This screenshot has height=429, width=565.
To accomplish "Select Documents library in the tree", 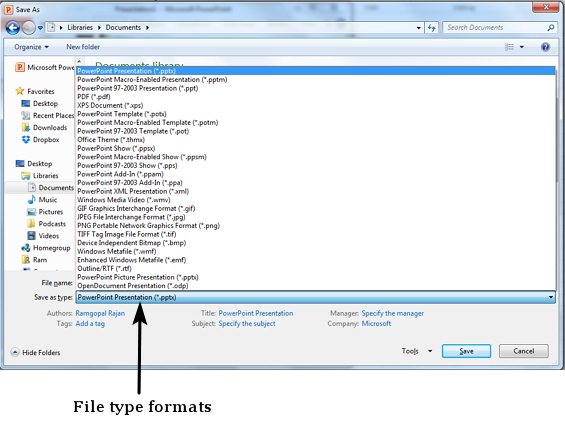I will [50, 188].
